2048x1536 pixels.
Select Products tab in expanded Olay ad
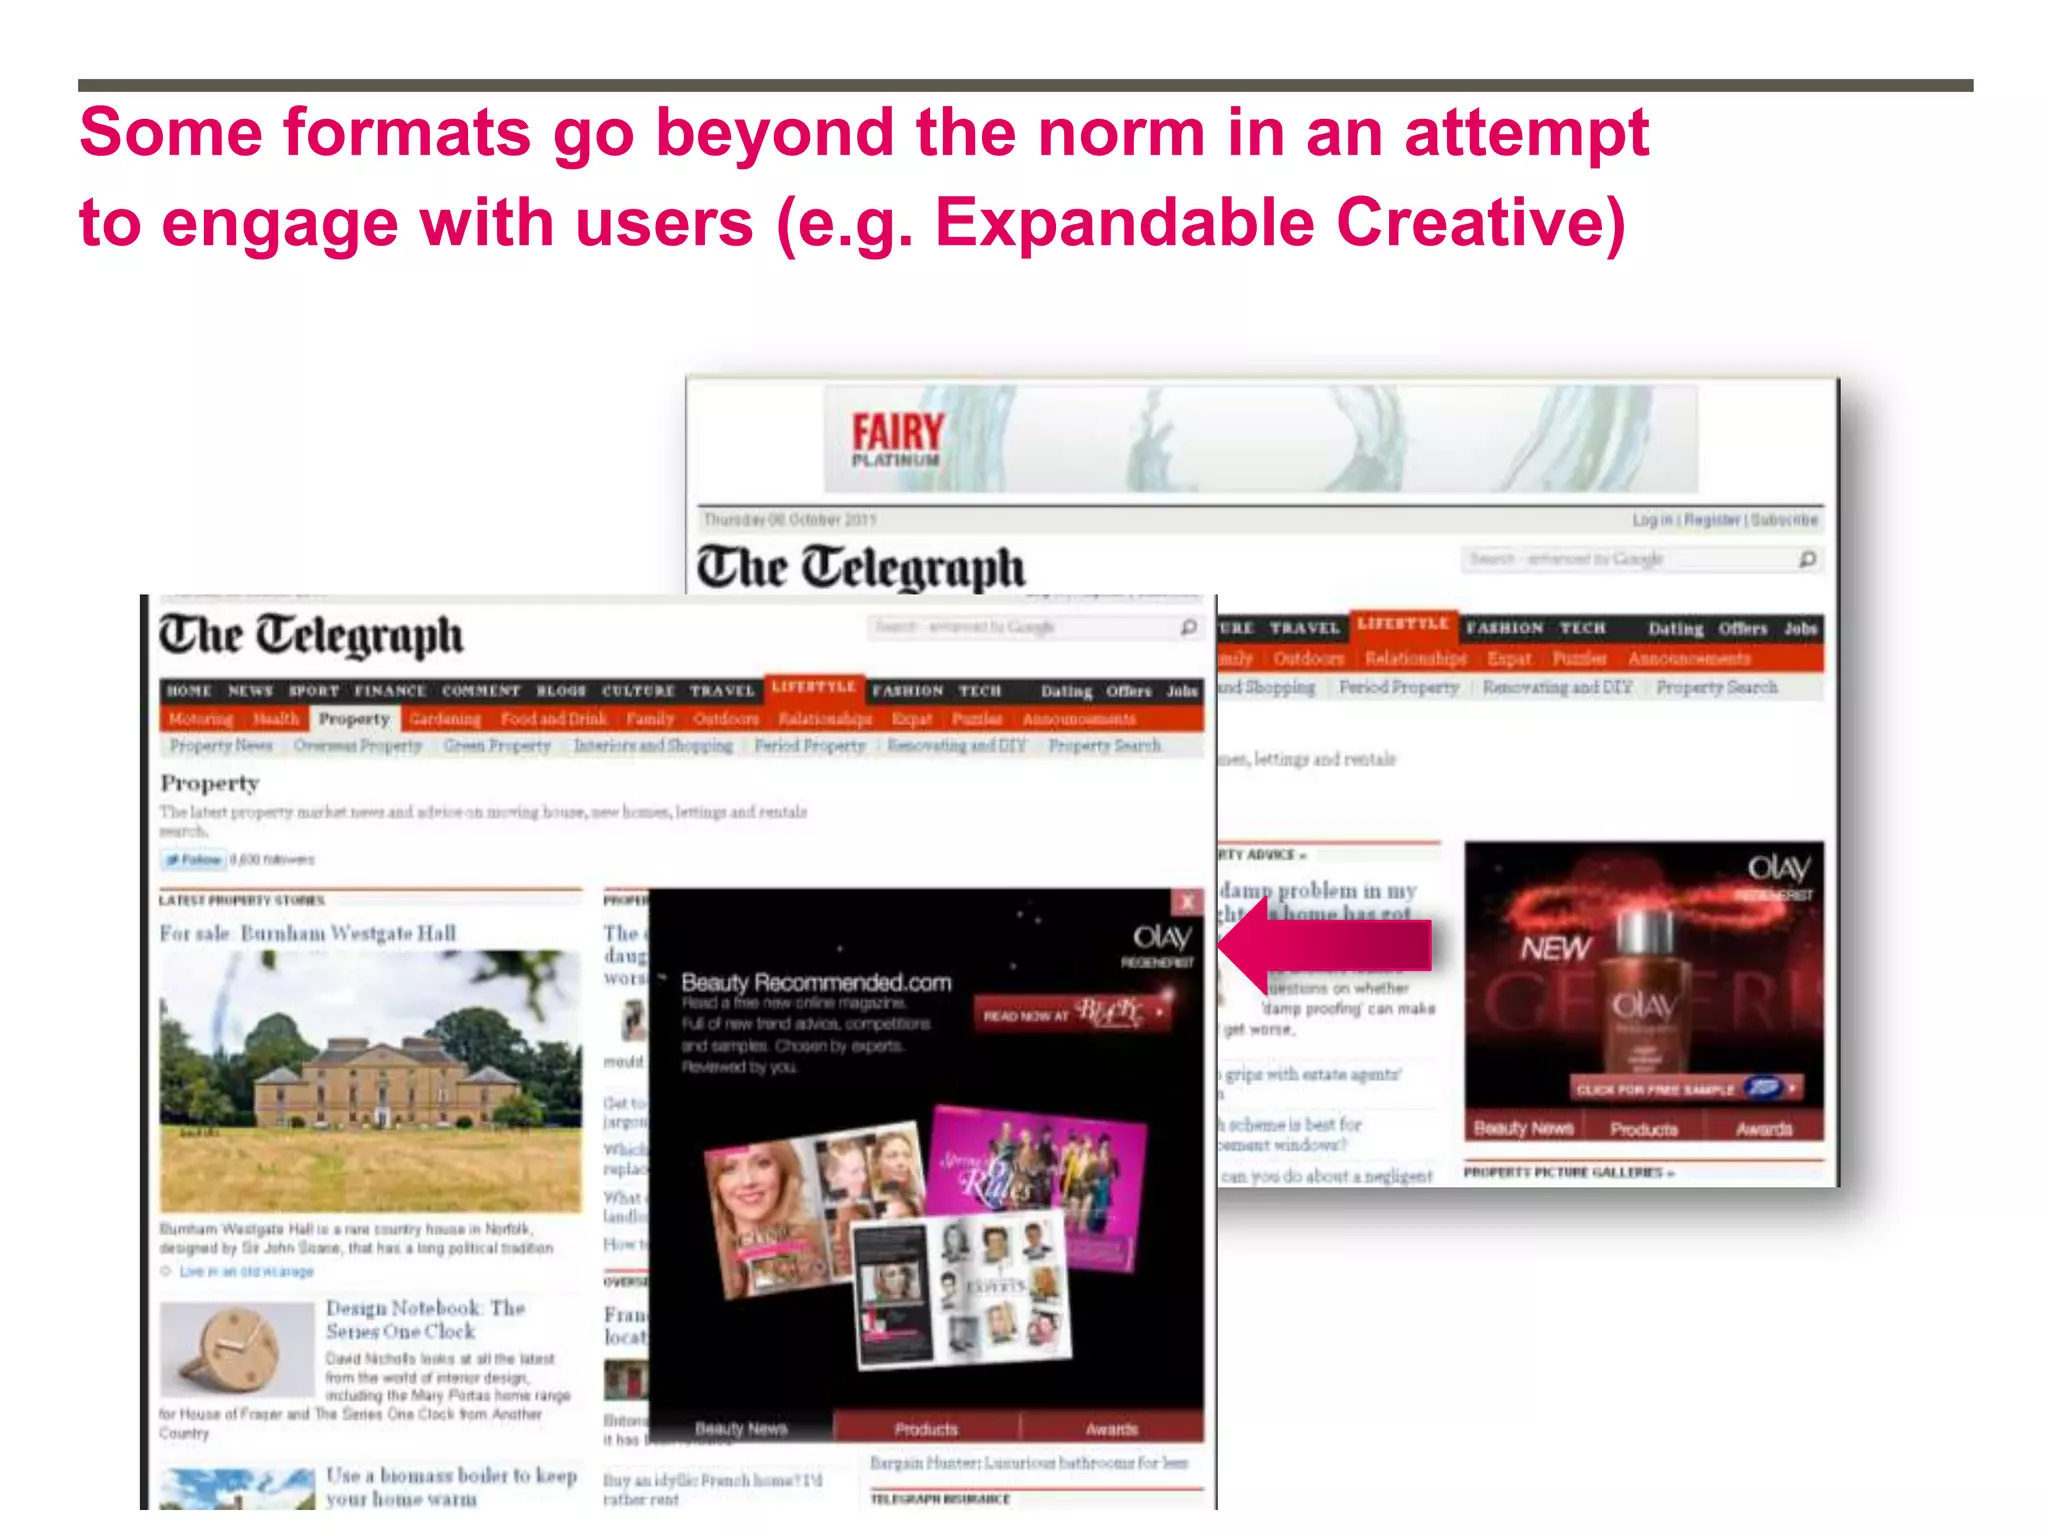[x=926, y=1429]
